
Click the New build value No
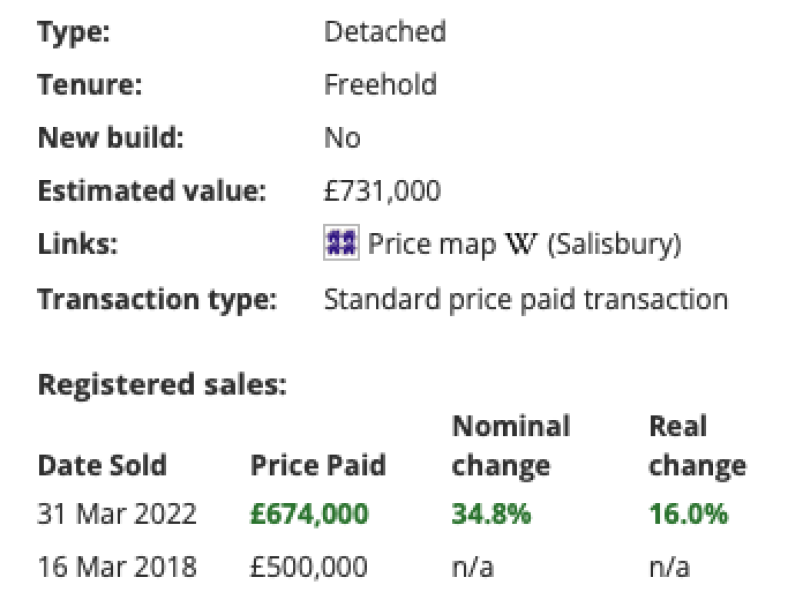[x=342, y=138]
